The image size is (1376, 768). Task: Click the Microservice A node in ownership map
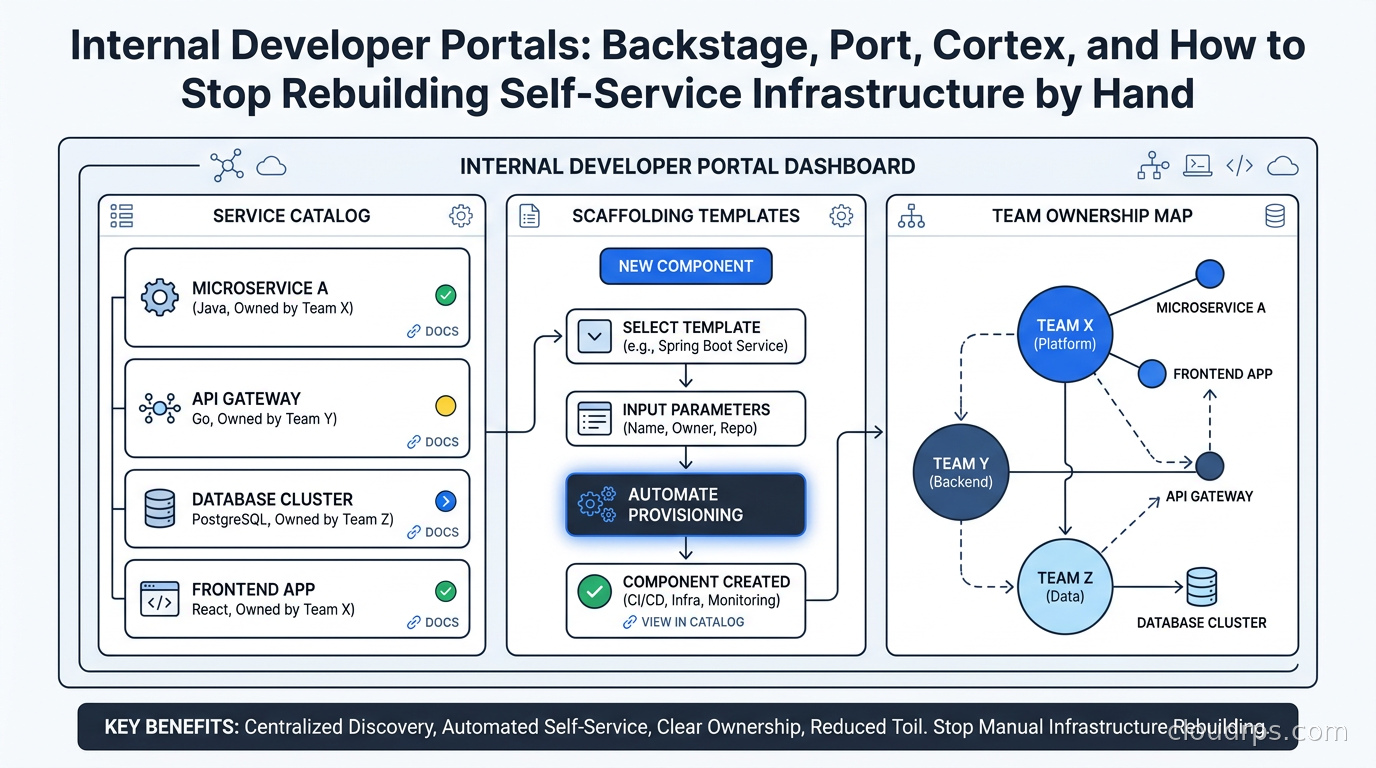coord(1210,274)
